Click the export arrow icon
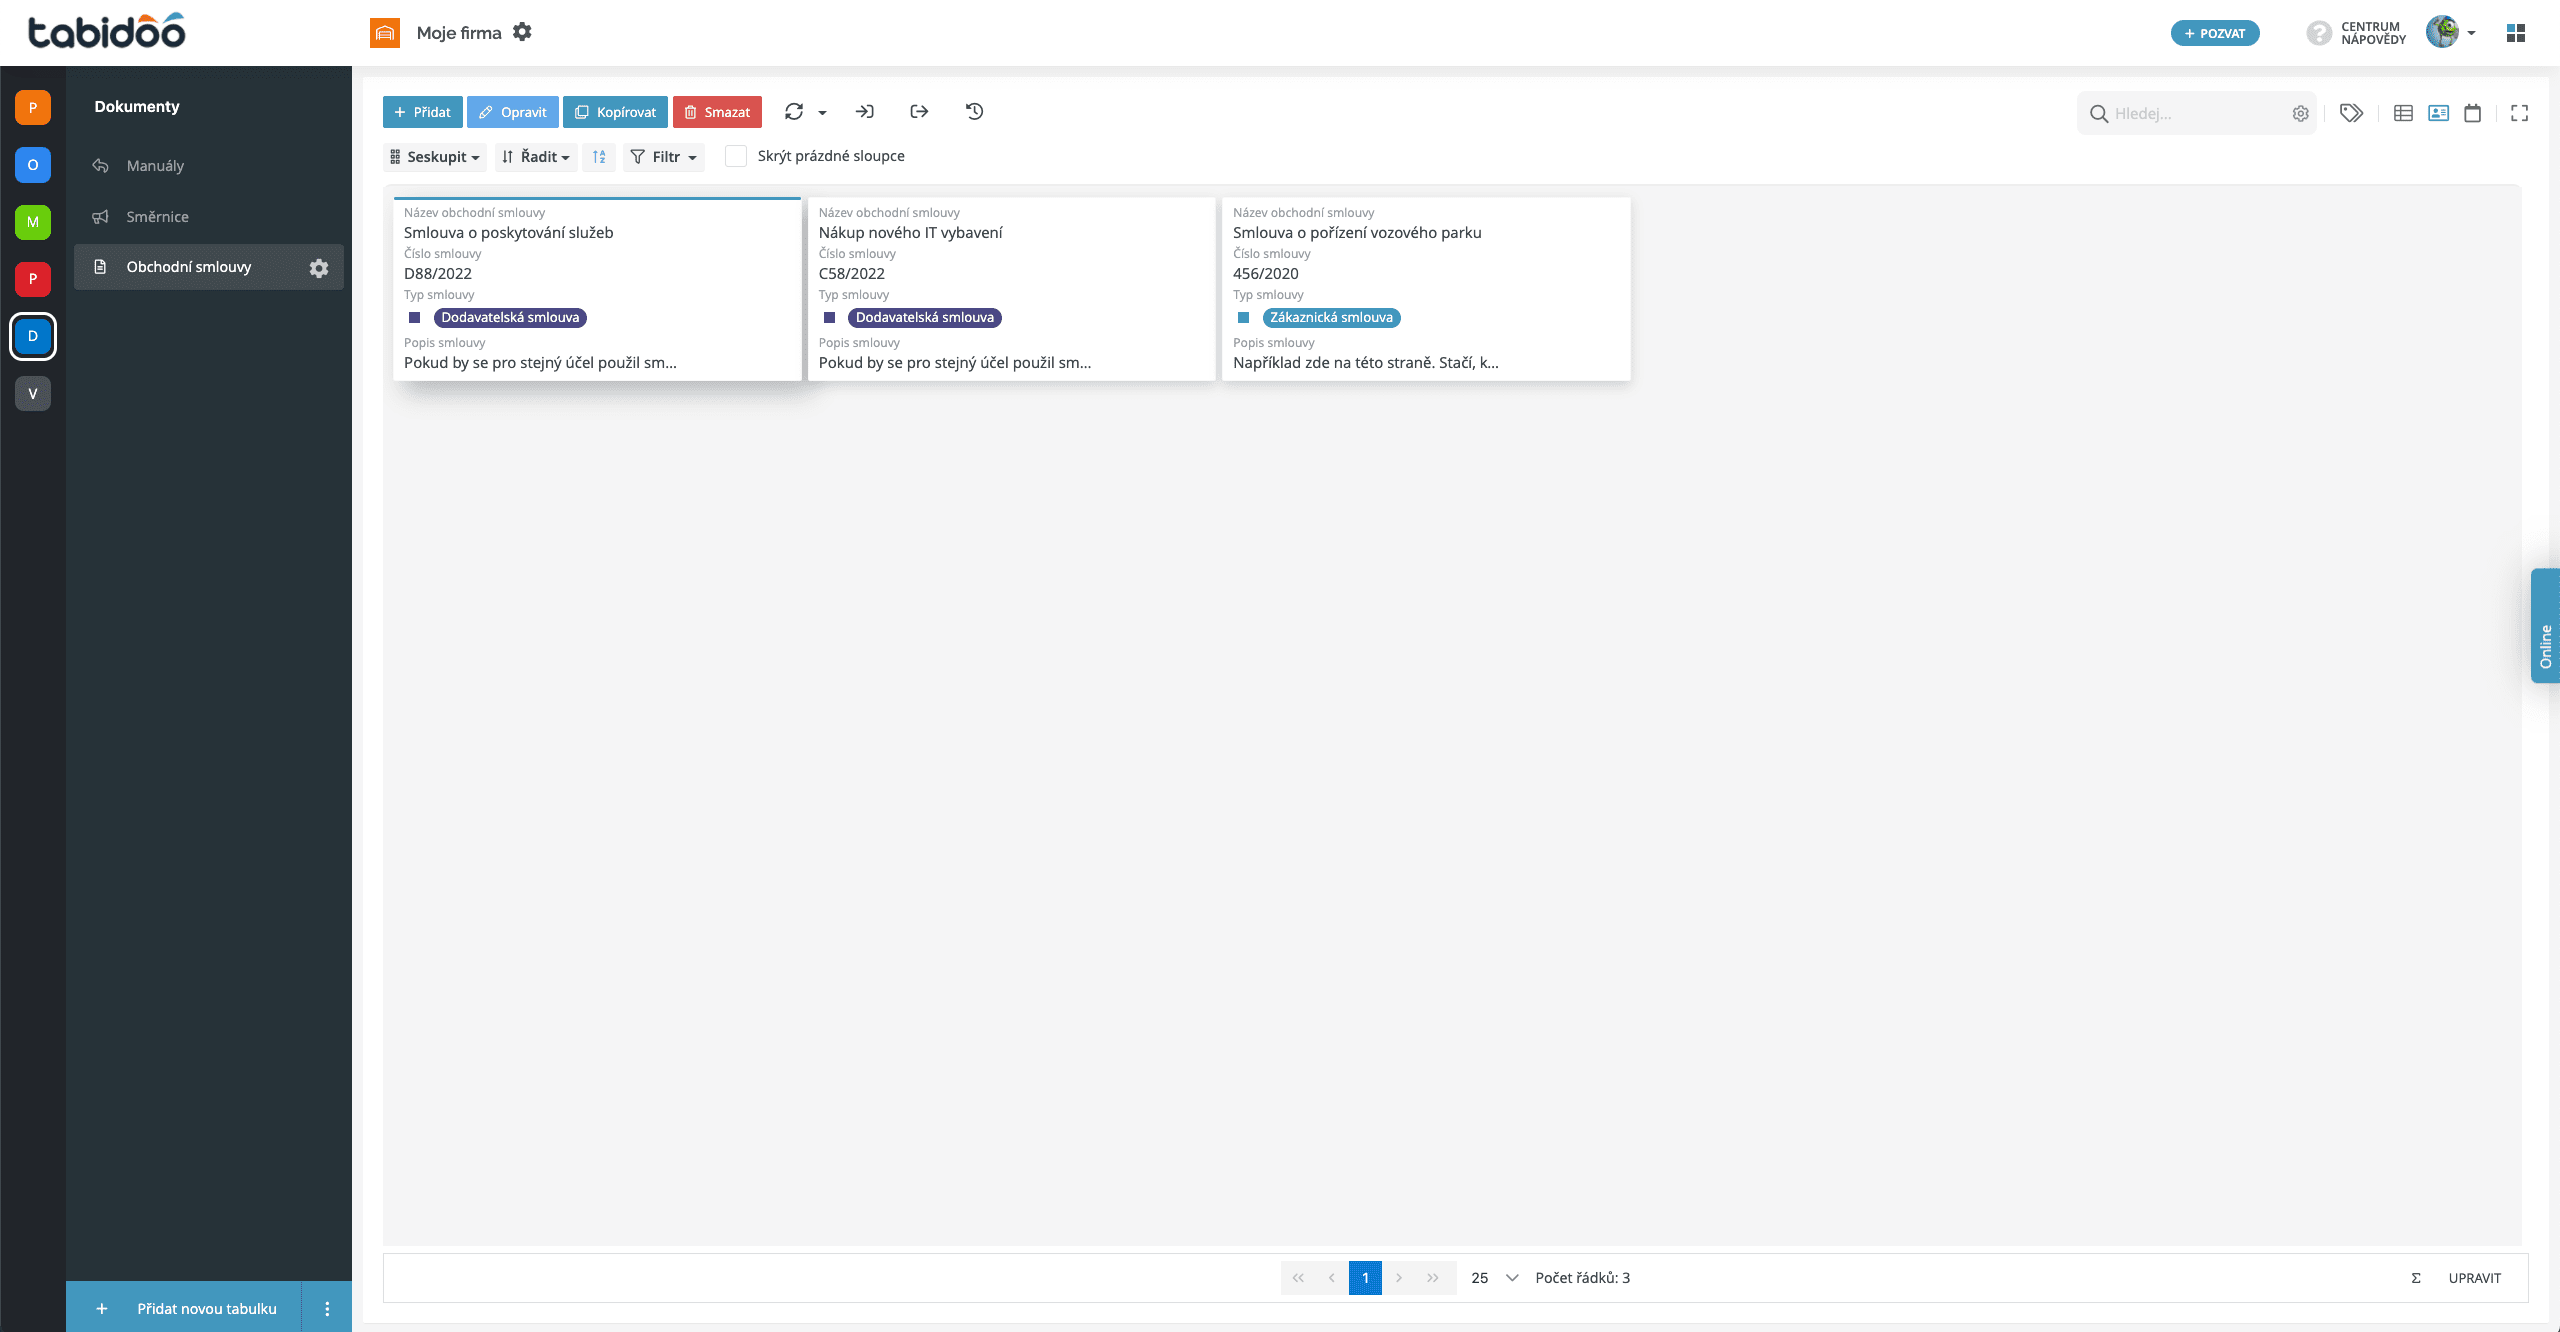 (x=919, y=112)
